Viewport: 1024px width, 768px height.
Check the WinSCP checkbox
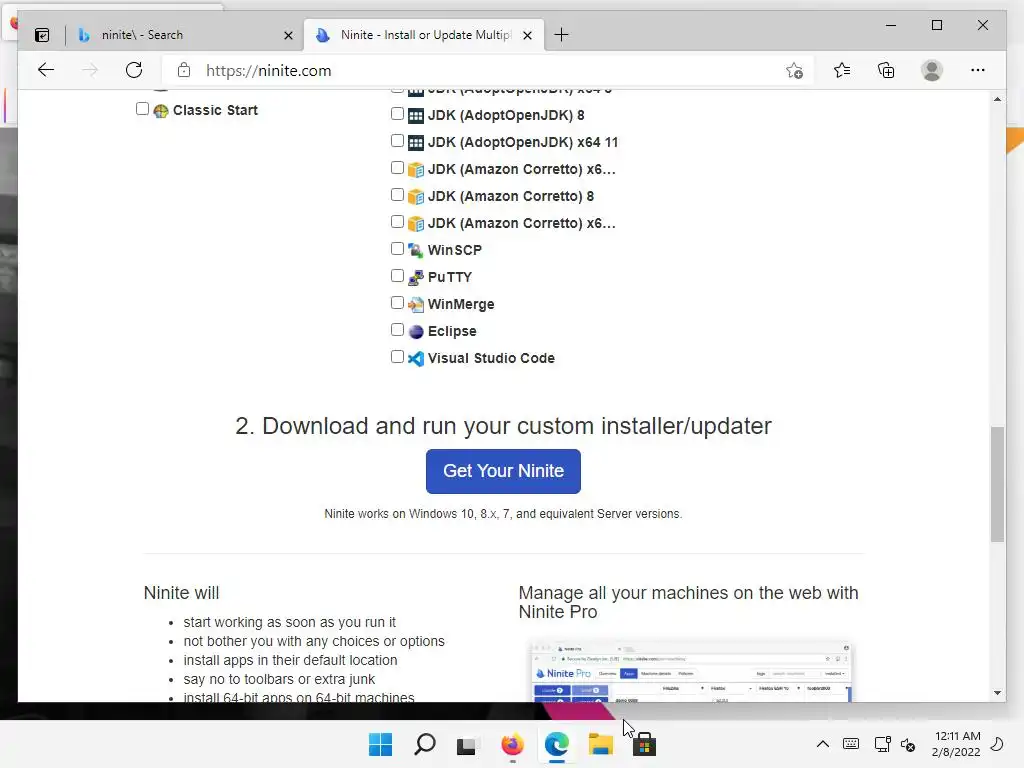pos(397,249)
